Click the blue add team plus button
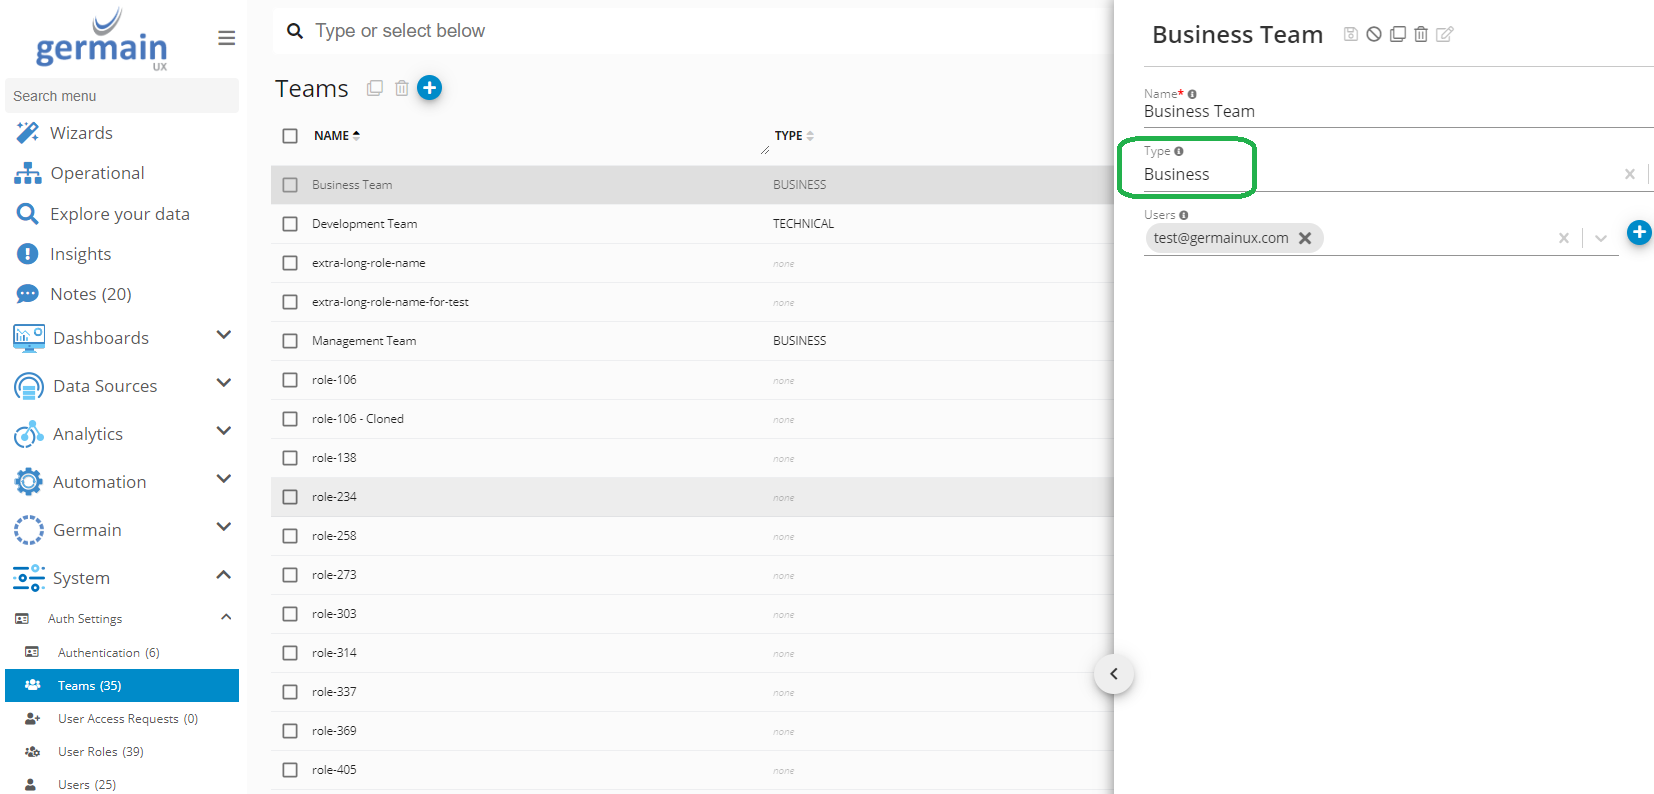The height and width of the screenshot is (794, 1654). click(x=429, y=88)
